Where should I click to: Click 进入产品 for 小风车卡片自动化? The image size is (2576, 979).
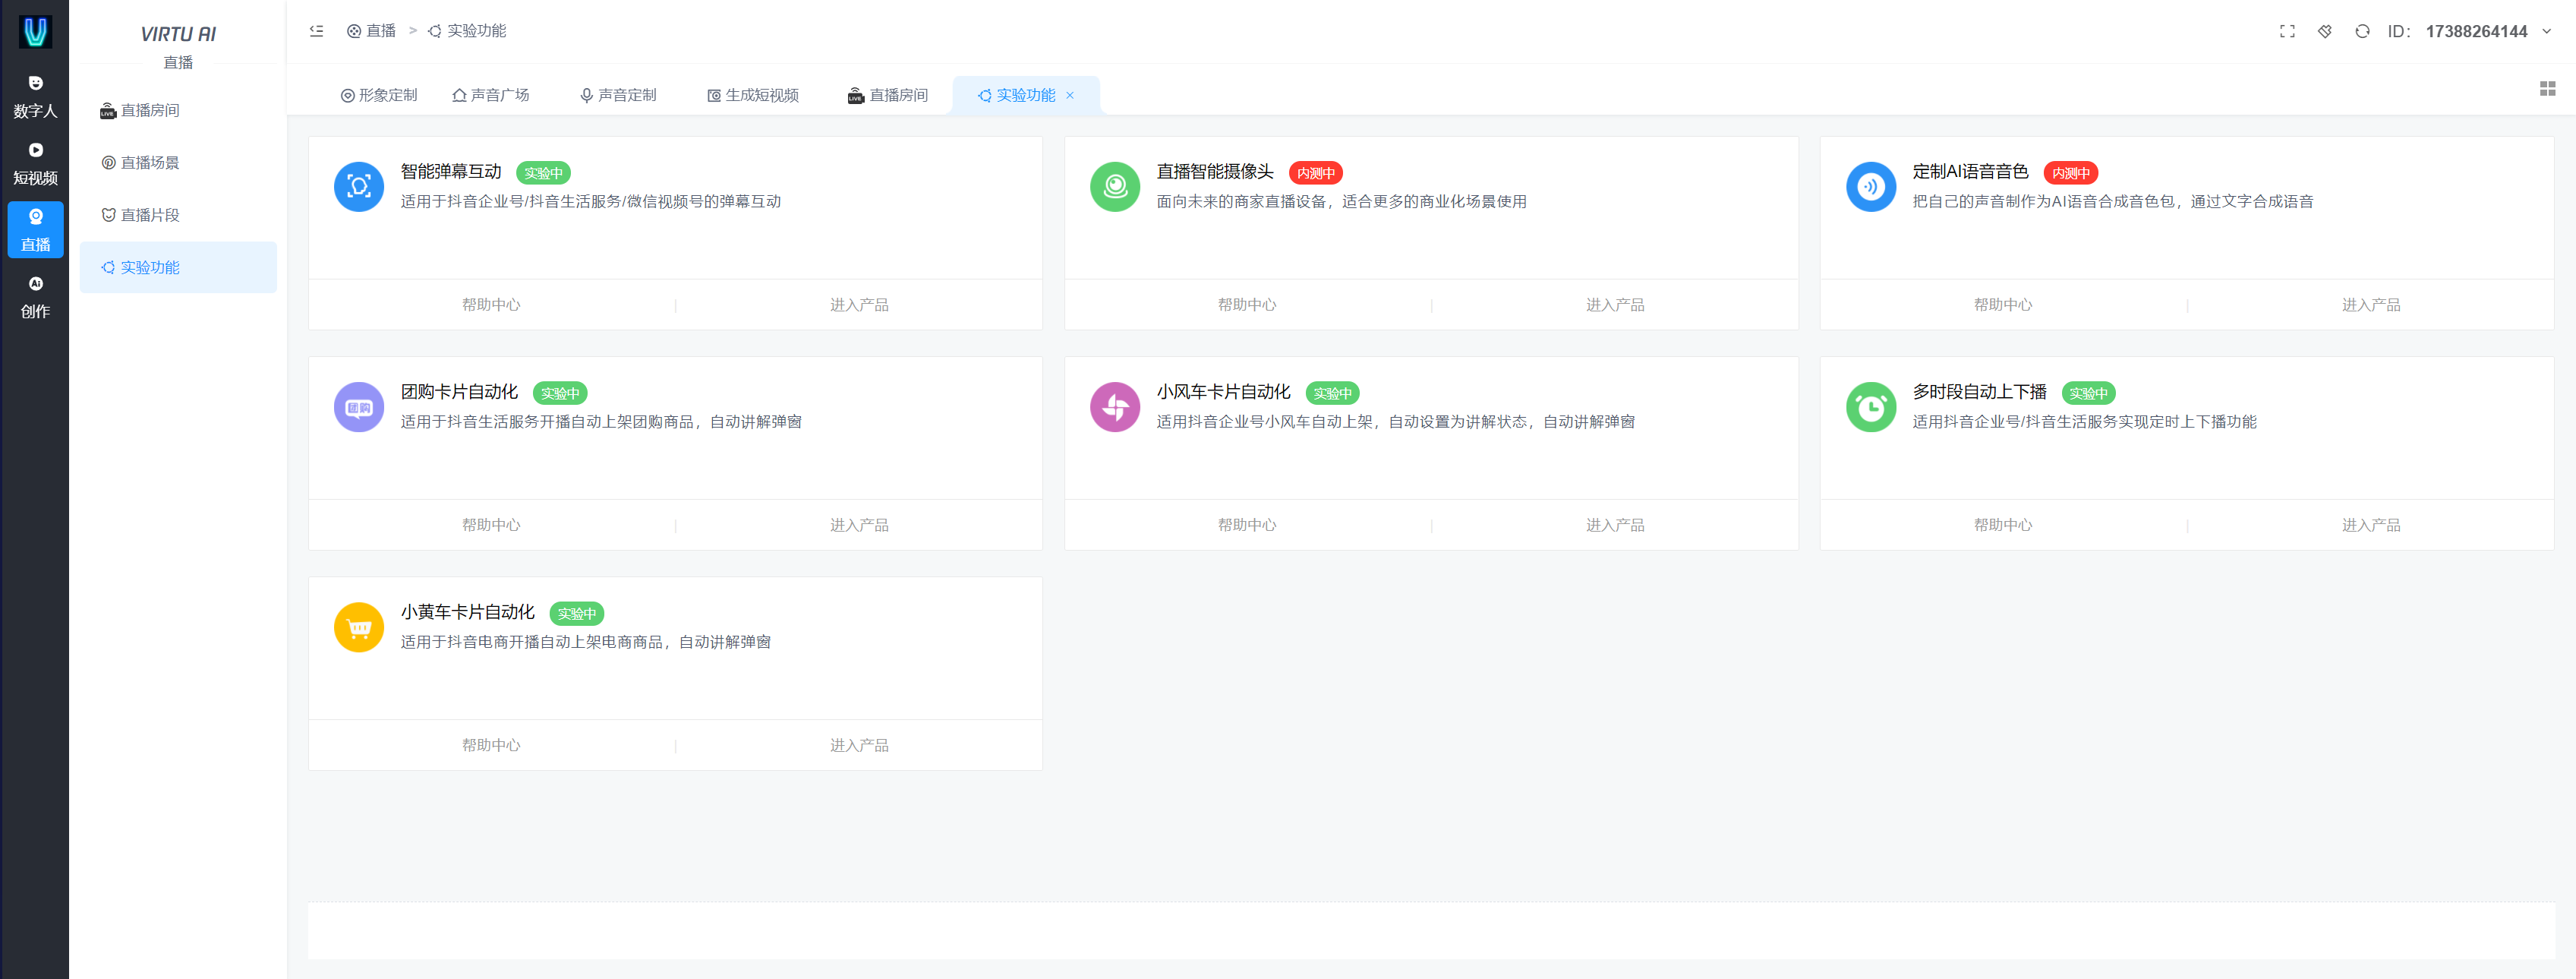pyautogui.click(x=1615, y=525)
